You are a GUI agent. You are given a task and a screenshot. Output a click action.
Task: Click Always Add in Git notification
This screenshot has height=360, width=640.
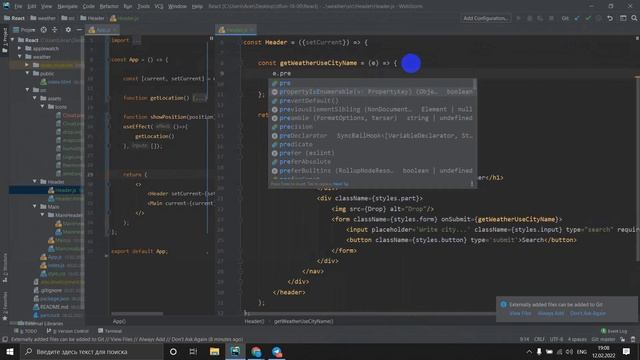[x=551, y=313]
